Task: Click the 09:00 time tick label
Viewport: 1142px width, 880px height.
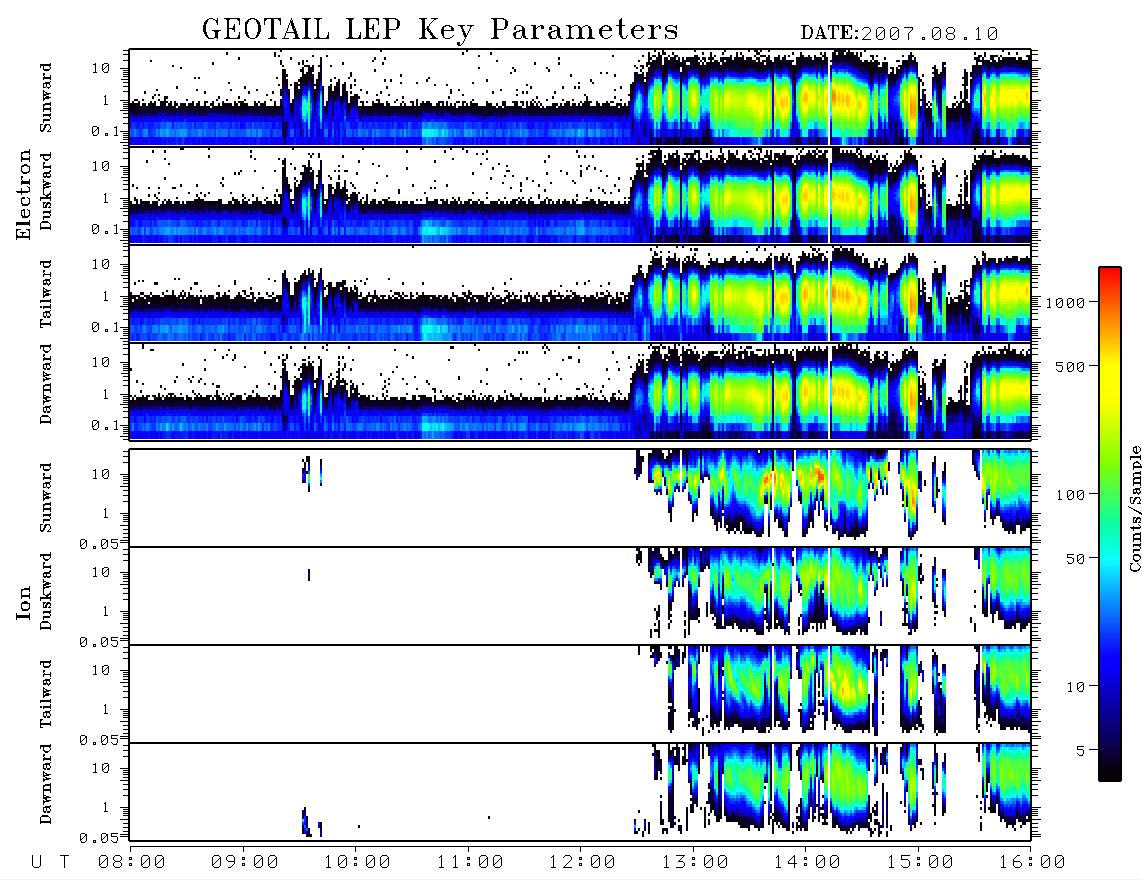Action: click(245, 863)
